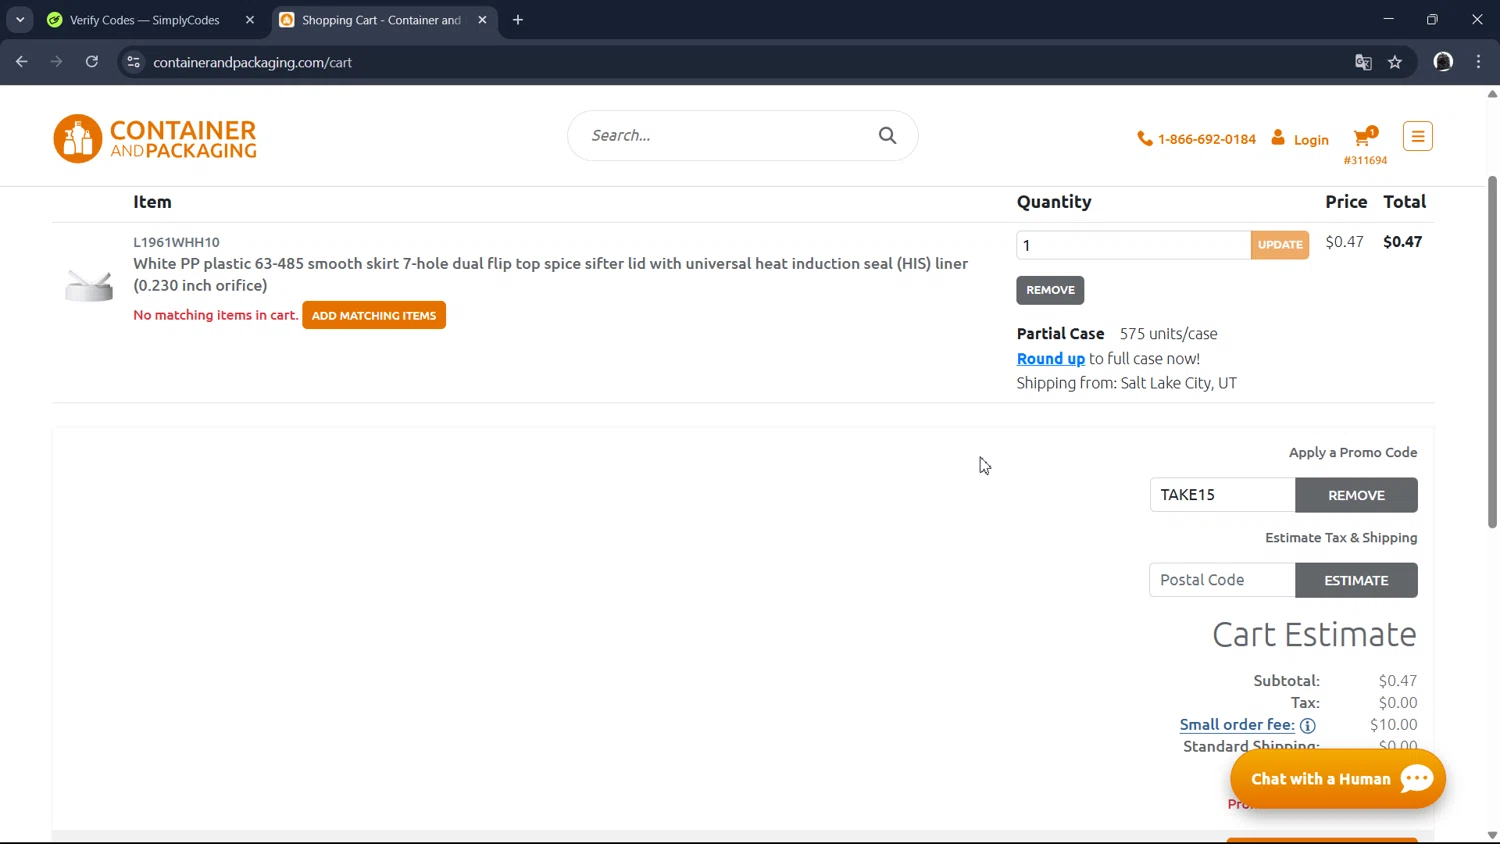Viewport: 1500px width, 844px height.
Task: Click the Login link
Action: click(1311, 140)
